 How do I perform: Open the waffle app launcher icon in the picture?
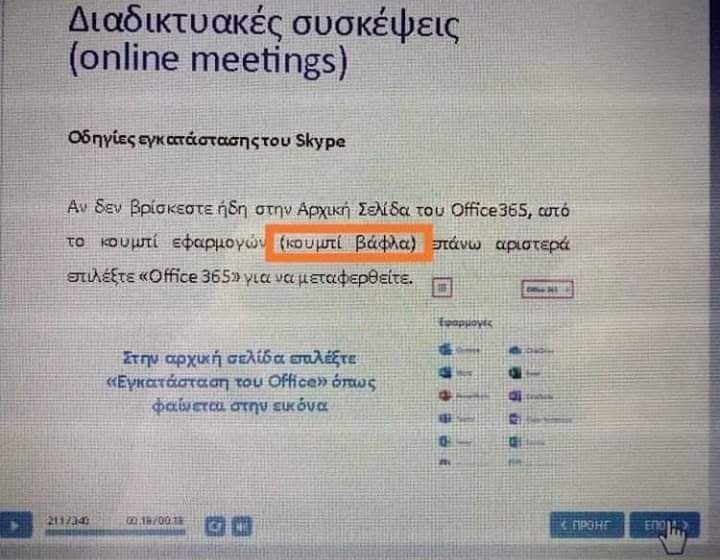click(442, 288)
